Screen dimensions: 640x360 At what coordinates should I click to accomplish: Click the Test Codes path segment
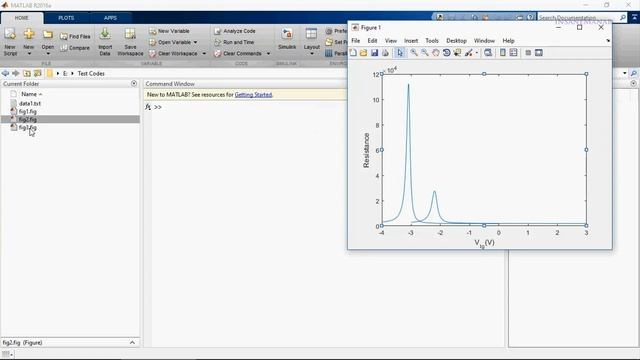(x=91, y=73)
